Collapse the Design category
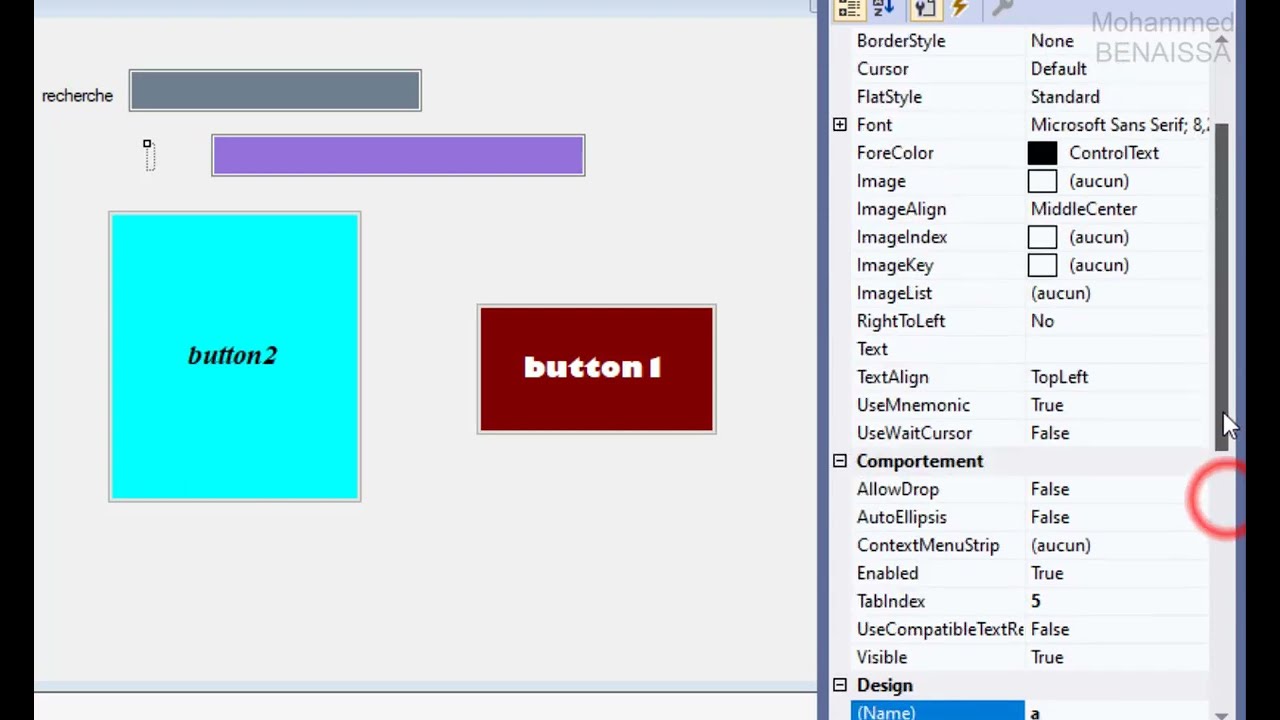 [840, 685]
